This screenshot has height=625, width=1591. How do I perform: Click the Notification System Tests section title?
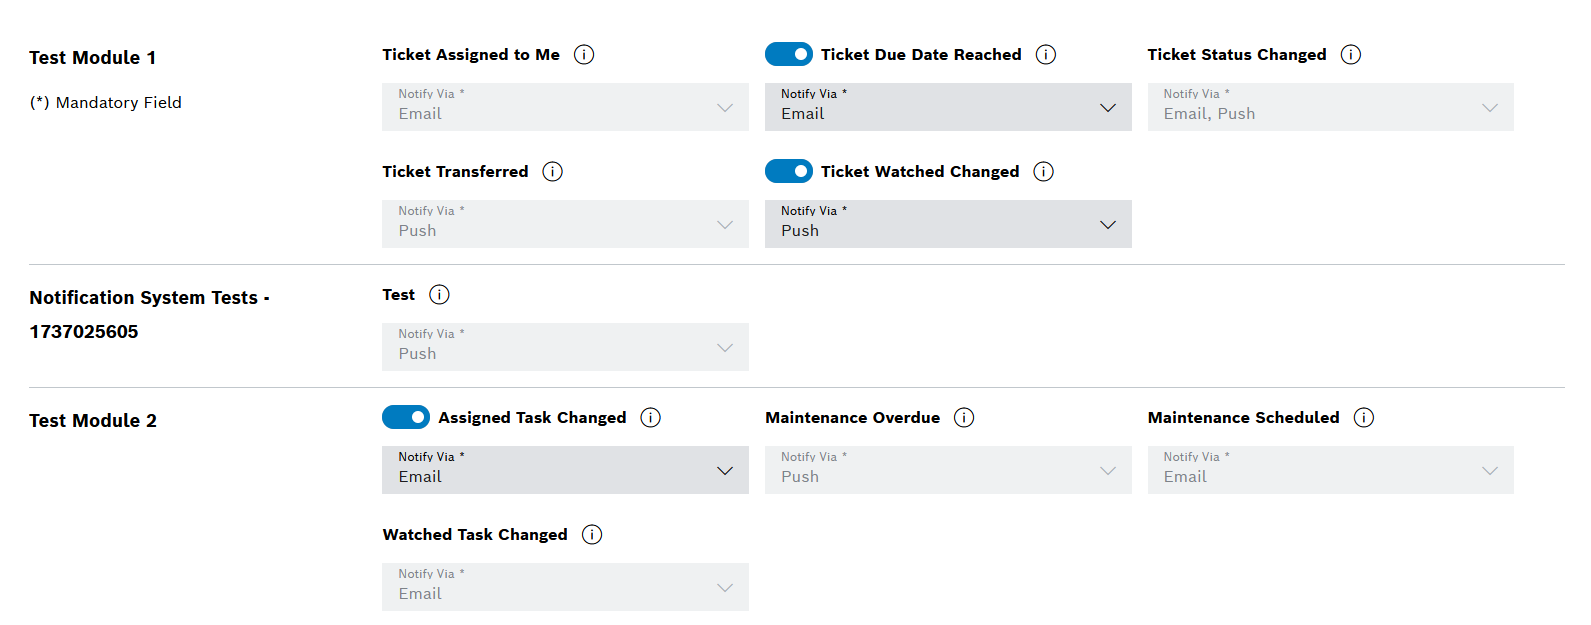click(150, 314)
